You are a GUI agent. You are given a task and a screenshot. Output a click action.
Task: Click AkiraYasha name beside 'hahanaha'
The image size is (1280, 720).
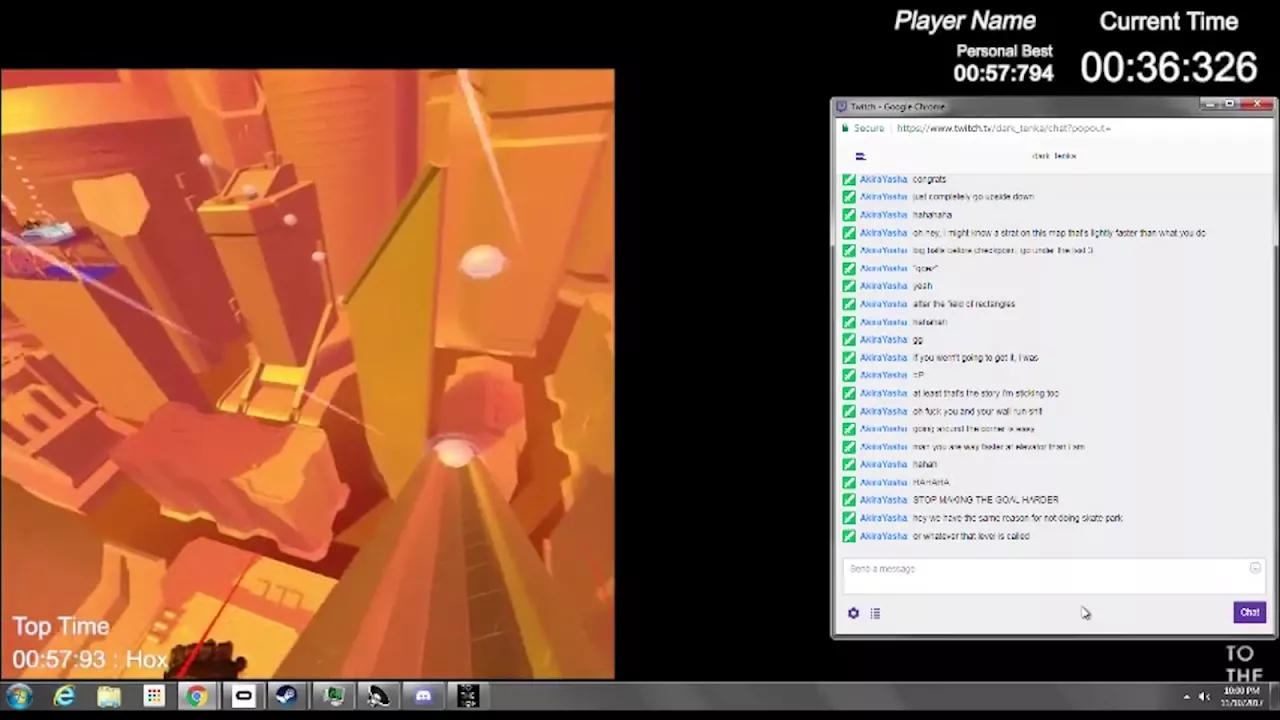pyautogui.click(x=883, y=215)
